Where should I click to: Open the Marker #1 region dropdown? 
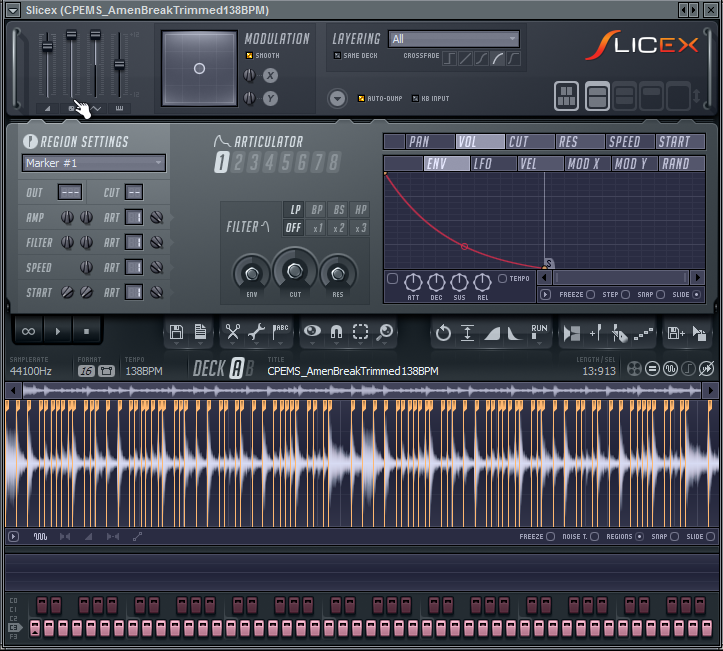point(94,163)
